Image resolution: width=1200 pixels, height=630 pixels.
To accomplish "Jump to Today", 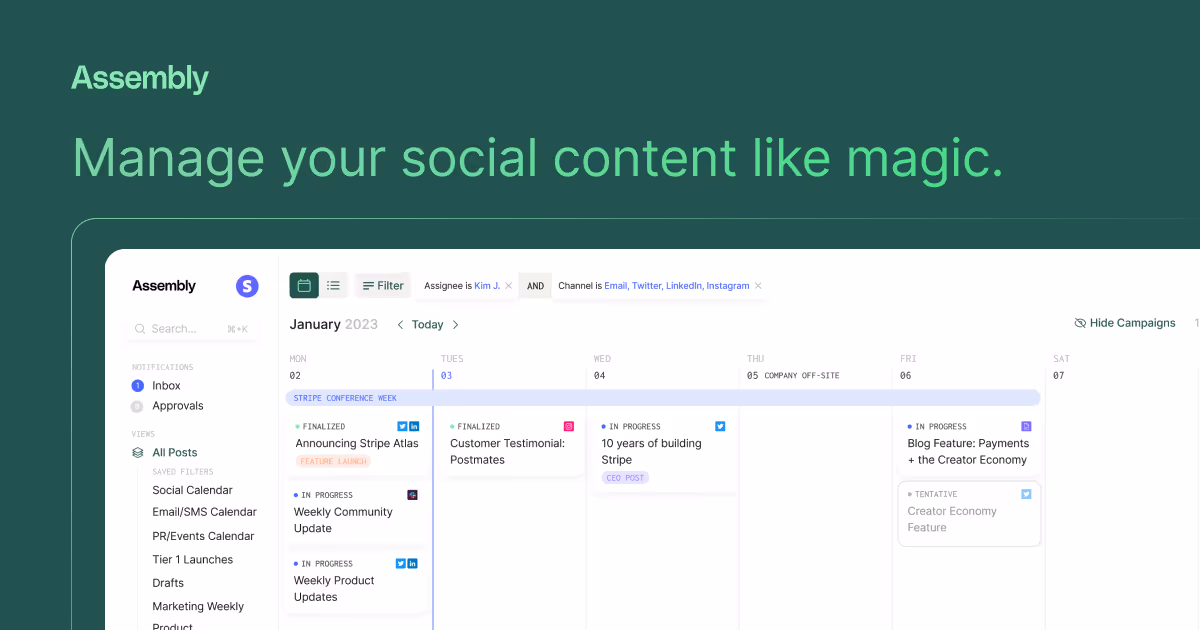I will point(427,325).
